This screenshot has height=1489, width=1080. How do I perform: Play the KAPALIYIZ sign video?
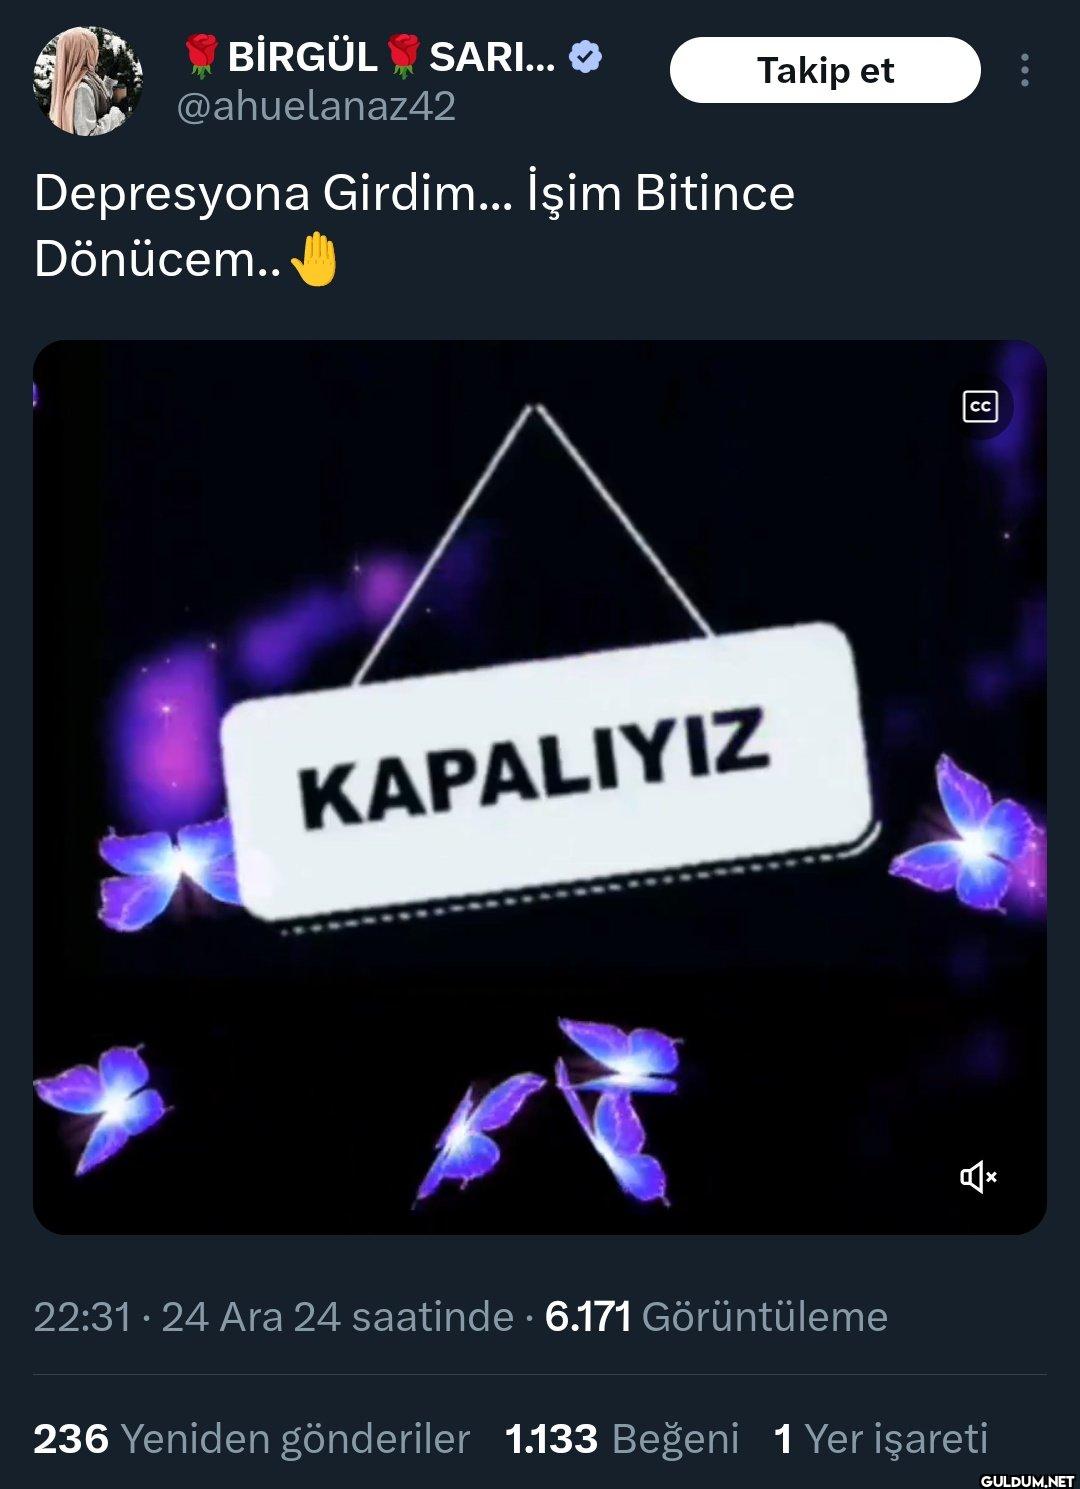click(x=540, y=787)
